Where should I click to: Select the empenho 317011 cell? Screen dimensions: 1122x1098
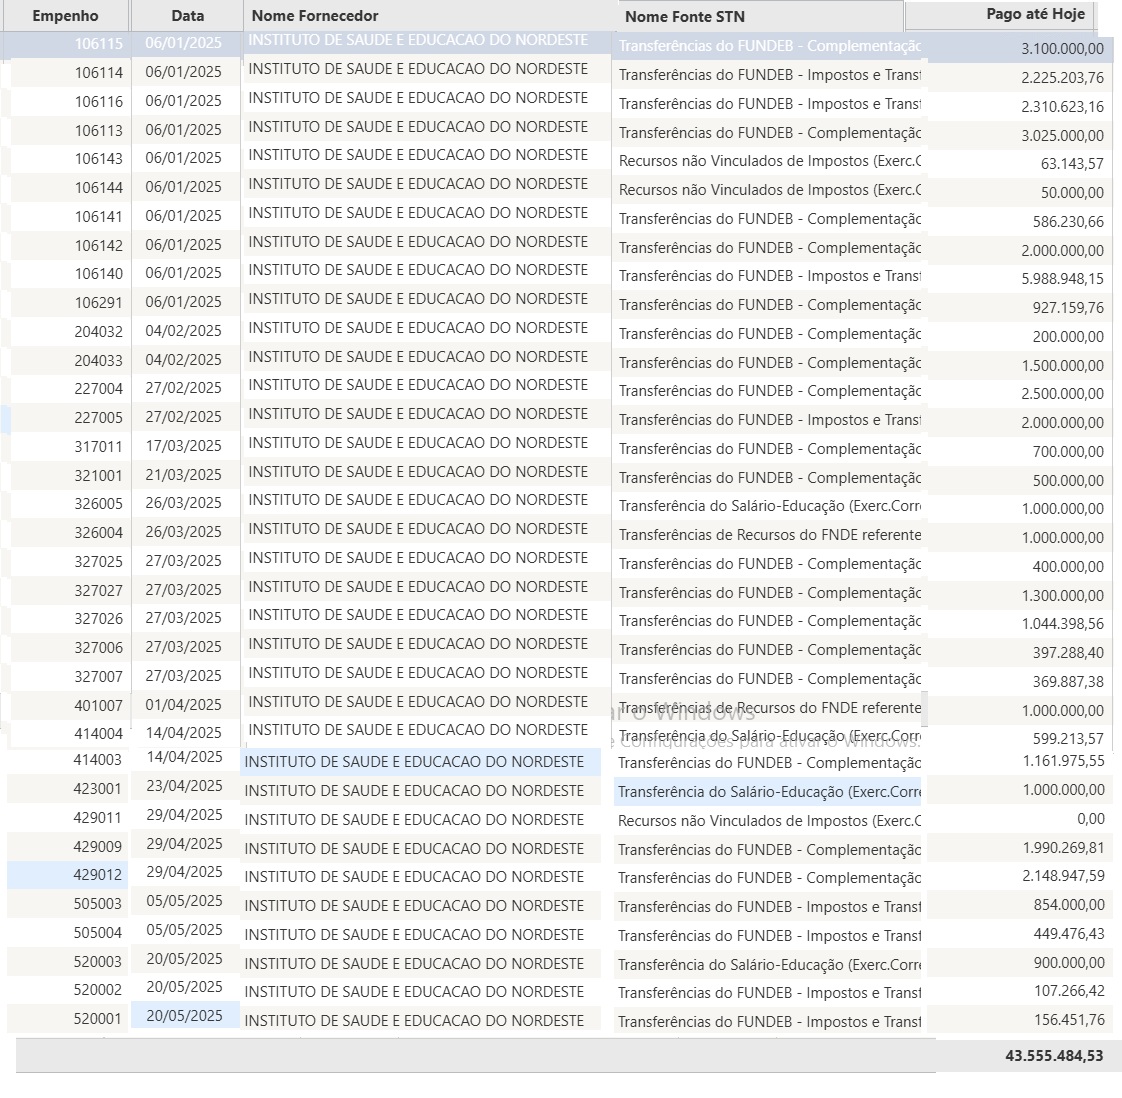[x=98, y=447]
